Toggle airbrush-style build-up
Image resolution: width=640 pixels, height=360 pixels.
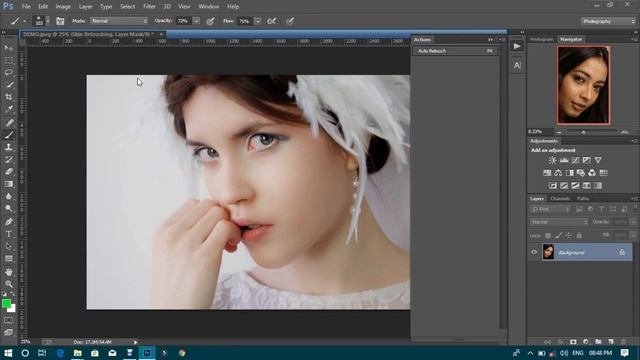pos(271,21)
